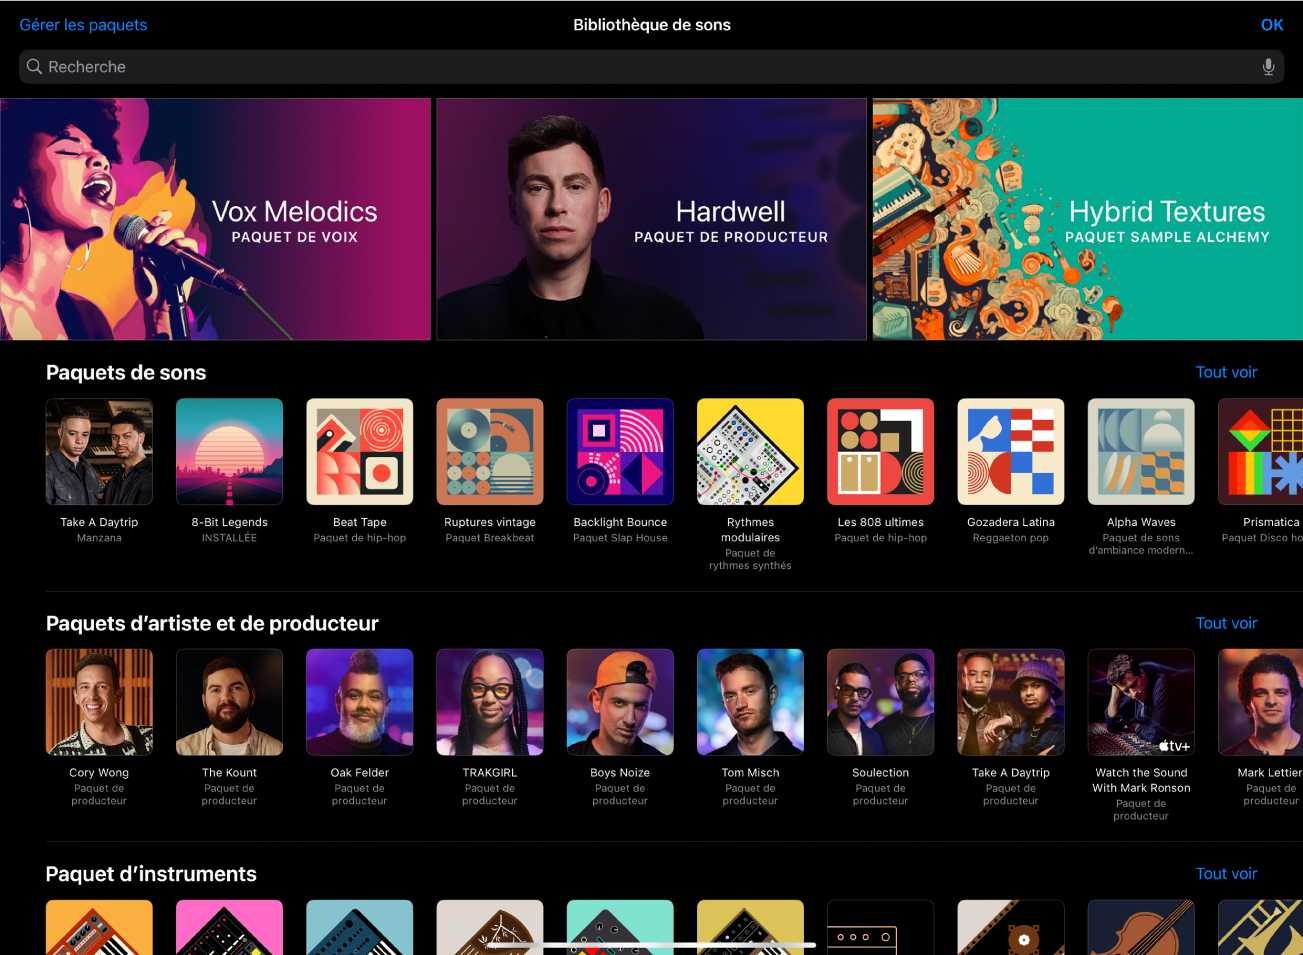Select the Gozadera Latina reggaeton pack

point(1010,451)
